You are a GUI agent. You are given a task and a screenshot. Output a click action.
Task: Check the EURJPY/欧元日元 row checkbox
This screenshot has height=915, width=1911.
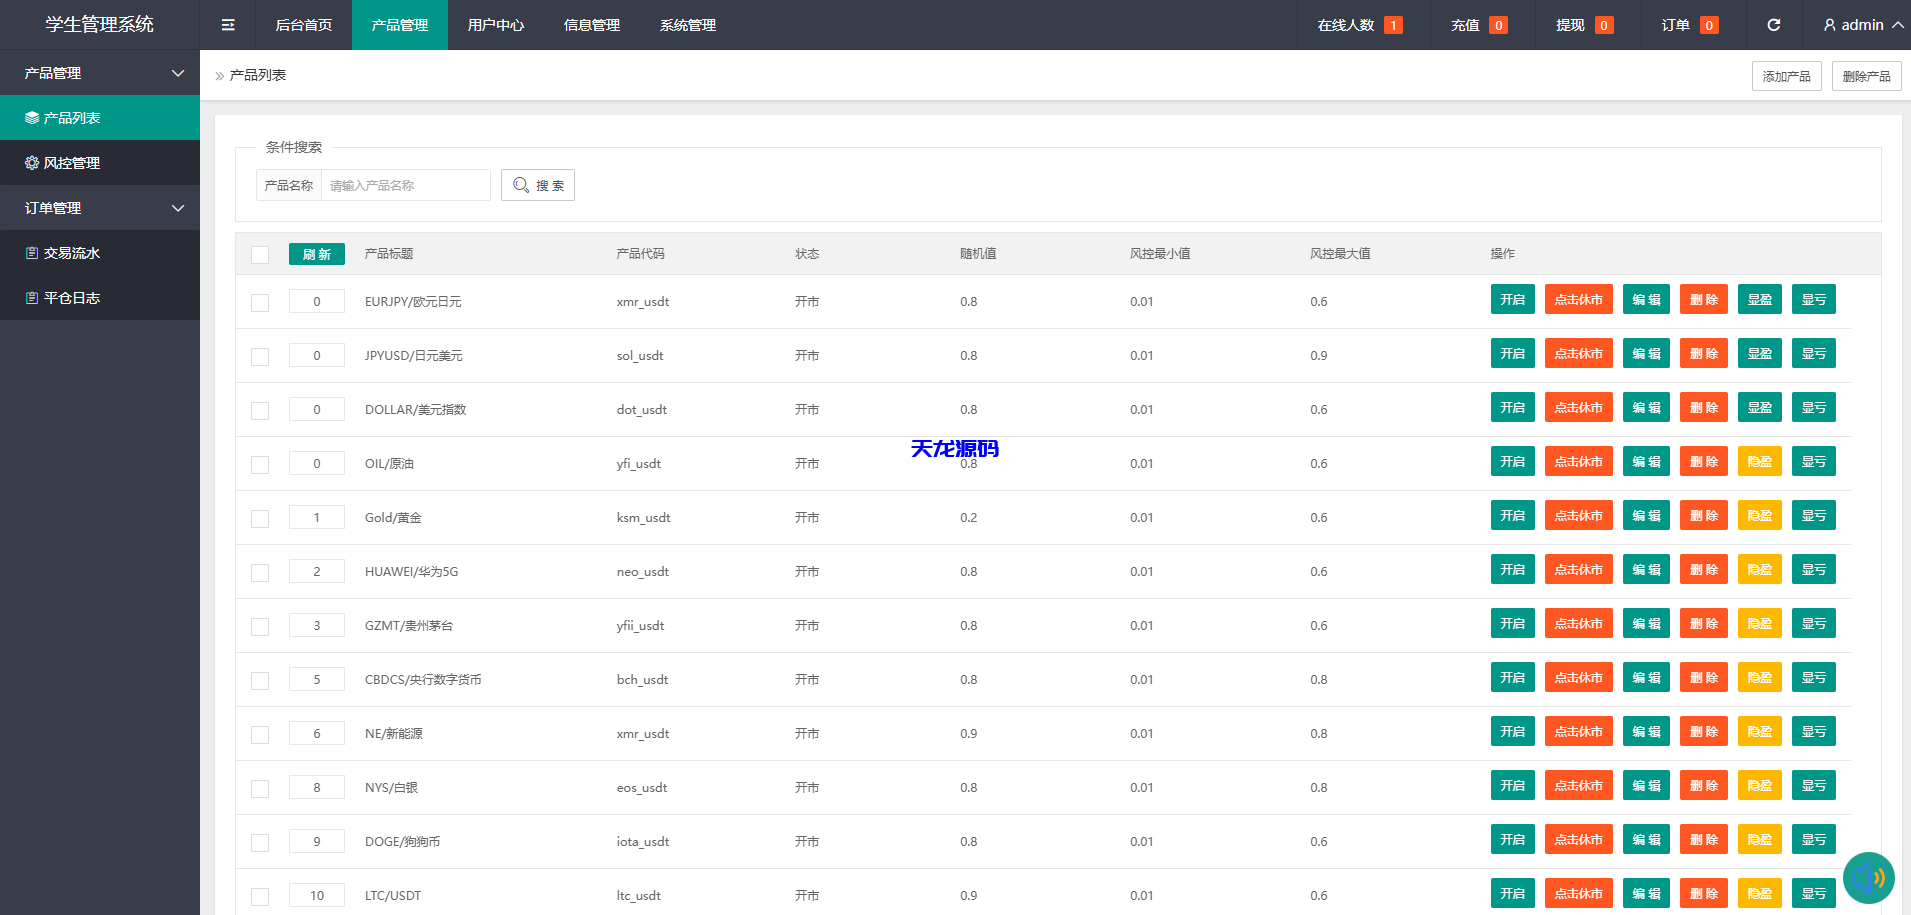coord(260,302)
